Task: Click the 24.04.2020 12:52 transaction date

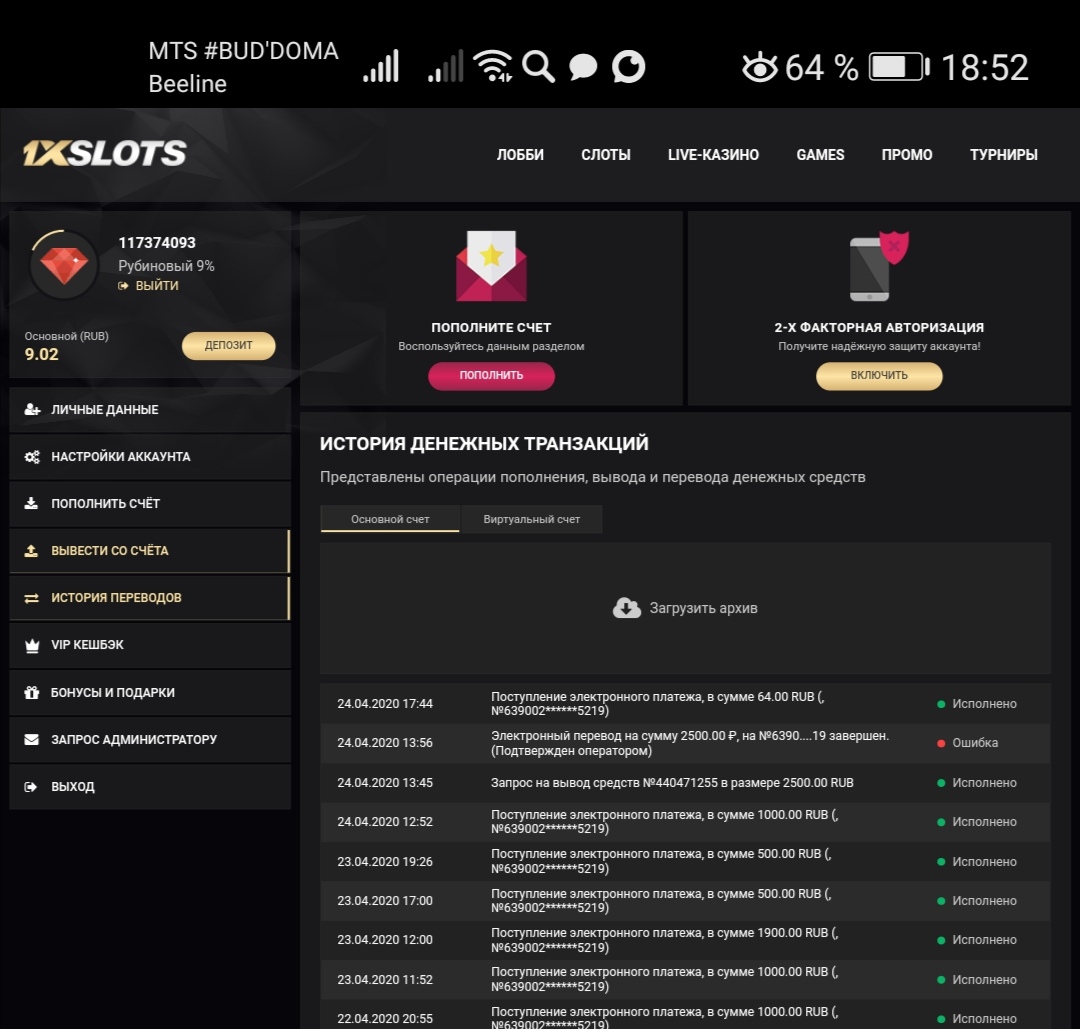Action: point(385,822)
